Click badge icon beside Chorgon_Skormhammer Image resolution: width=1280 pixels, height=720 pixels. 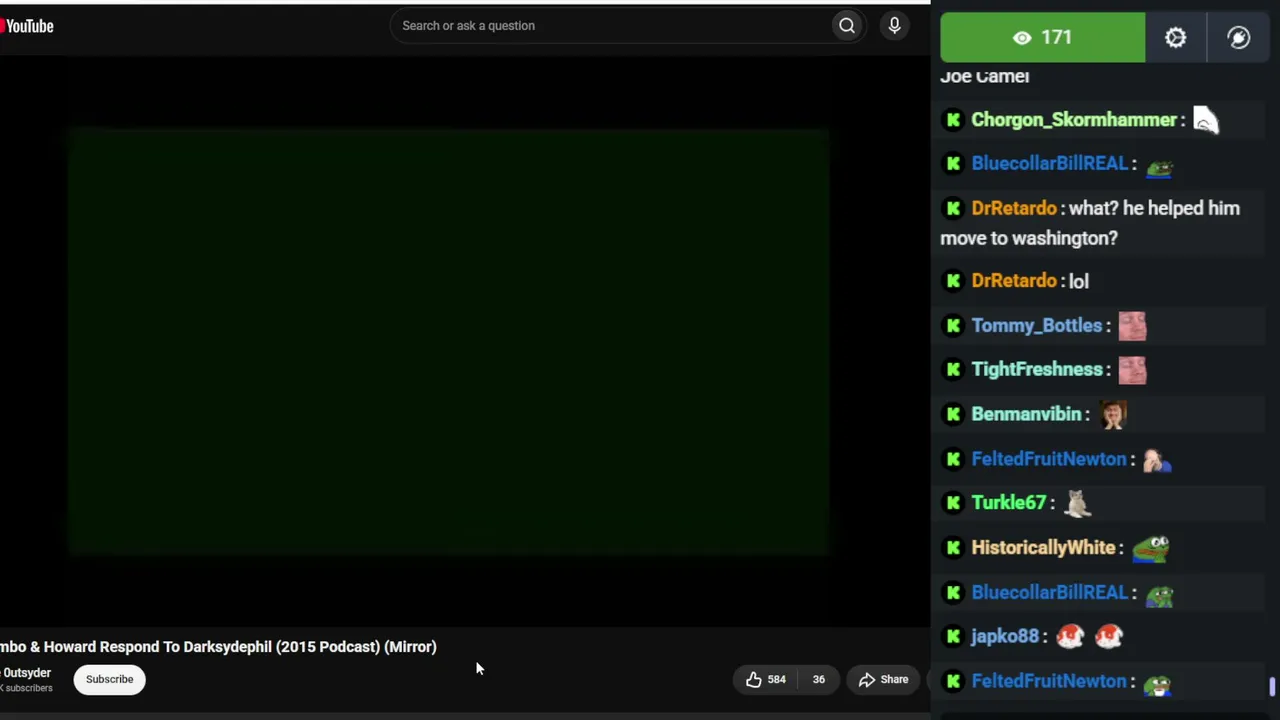[953, 120]
